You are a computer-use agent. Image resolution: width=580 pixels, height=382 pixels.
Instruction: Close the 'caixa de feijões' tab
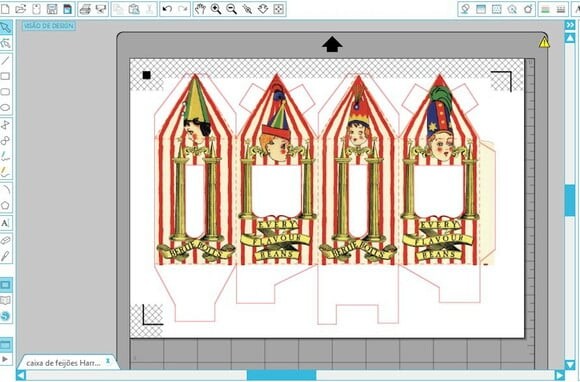click(108, 360)
